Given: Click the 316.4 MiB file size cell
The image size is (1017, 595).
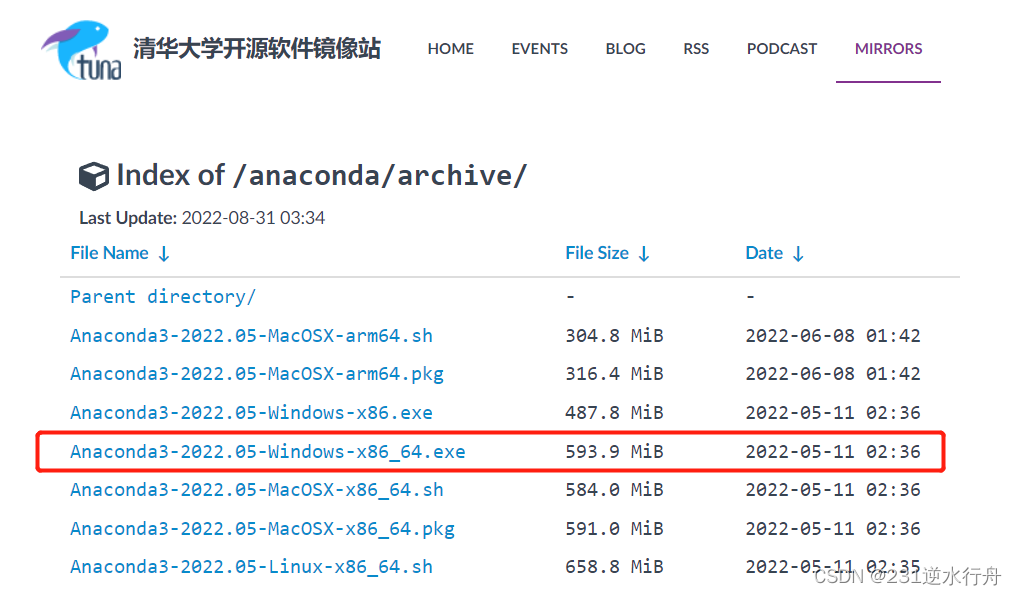Looking at the screenshot, I should (x=614, y=374).
